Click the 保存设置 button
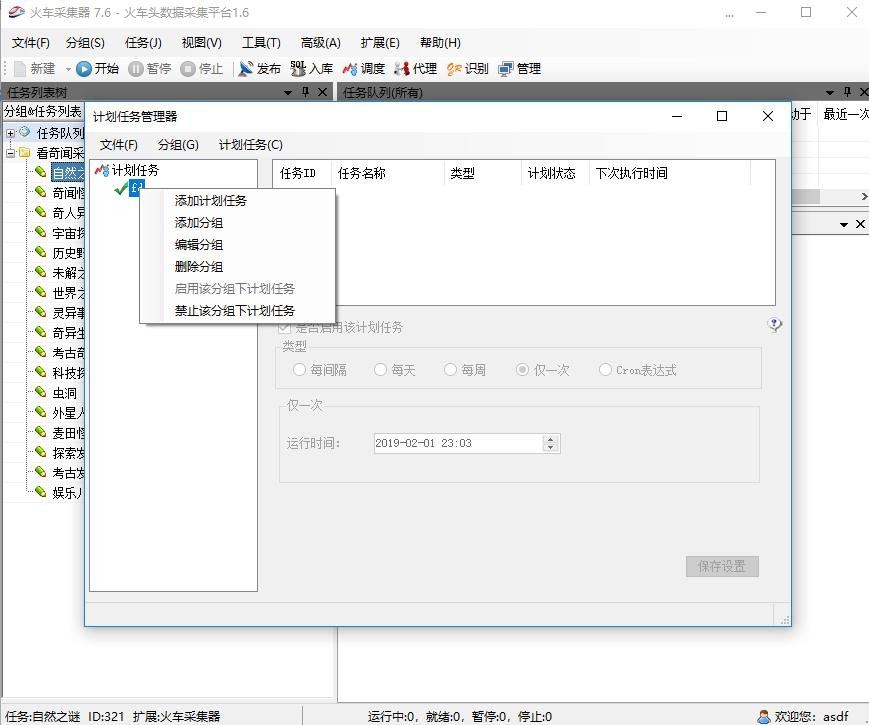 coord(722,566)
